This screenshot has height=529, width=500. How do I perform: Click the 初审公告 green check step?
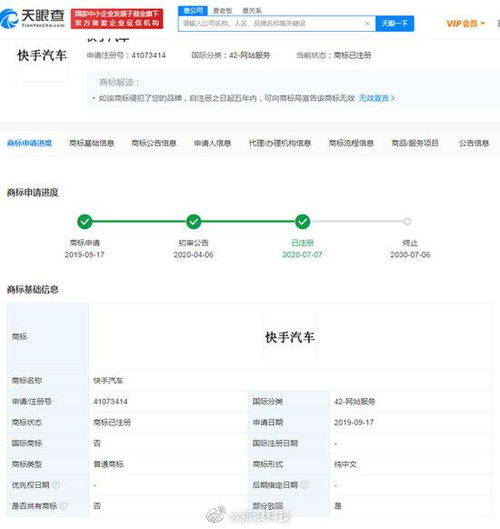pos(194,222)
